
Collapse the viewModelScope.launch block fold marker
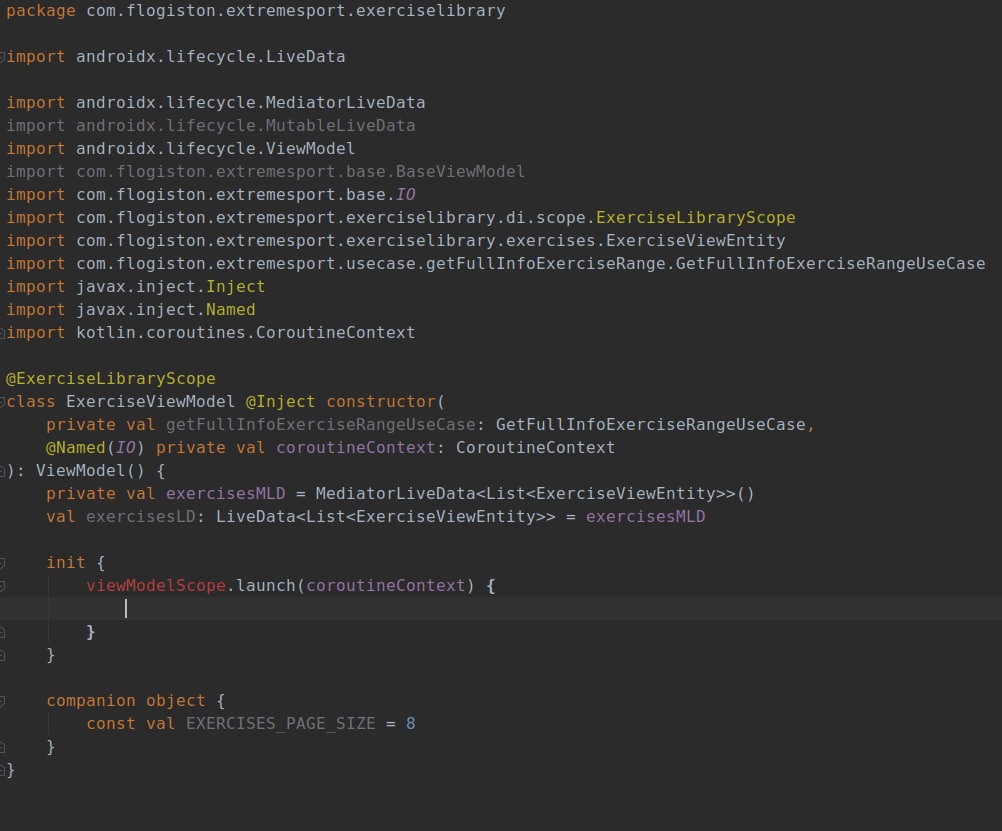click(x=3, y=586)
